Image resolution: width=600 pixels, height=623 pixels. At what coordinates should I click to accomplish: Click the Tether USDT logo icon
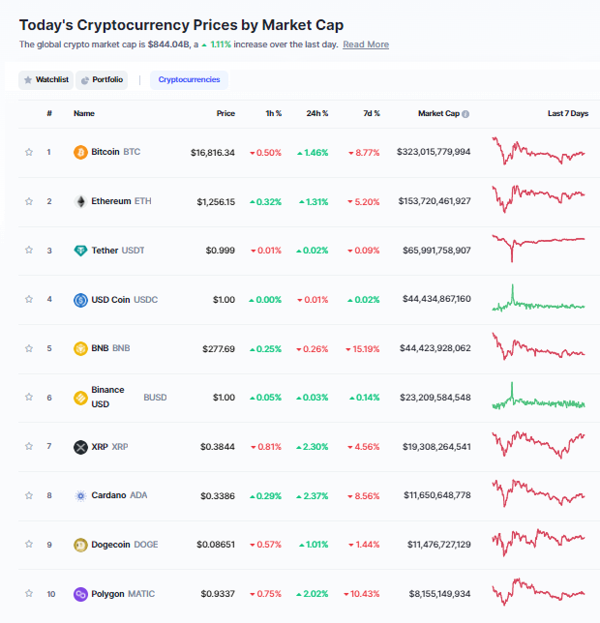click(x=81, y=251)
